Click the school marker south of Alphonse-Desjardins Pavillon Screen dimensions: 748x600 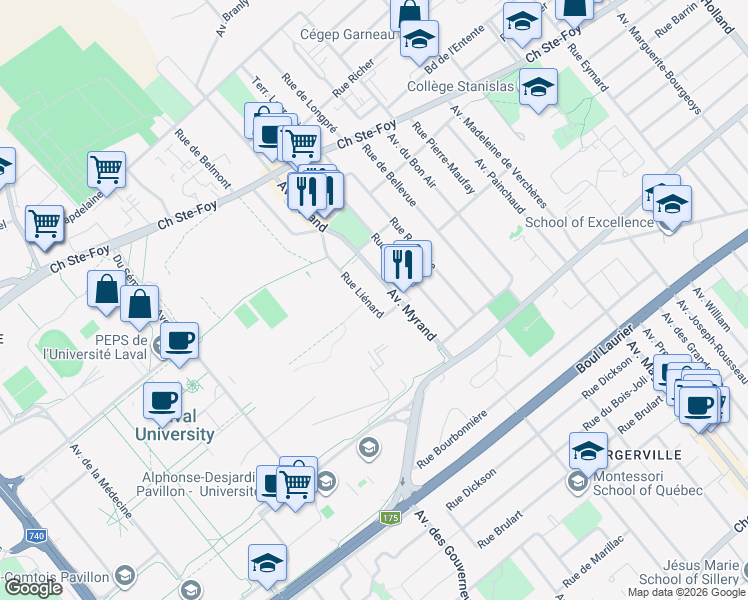pyautogui.click(x=267, y=563)
